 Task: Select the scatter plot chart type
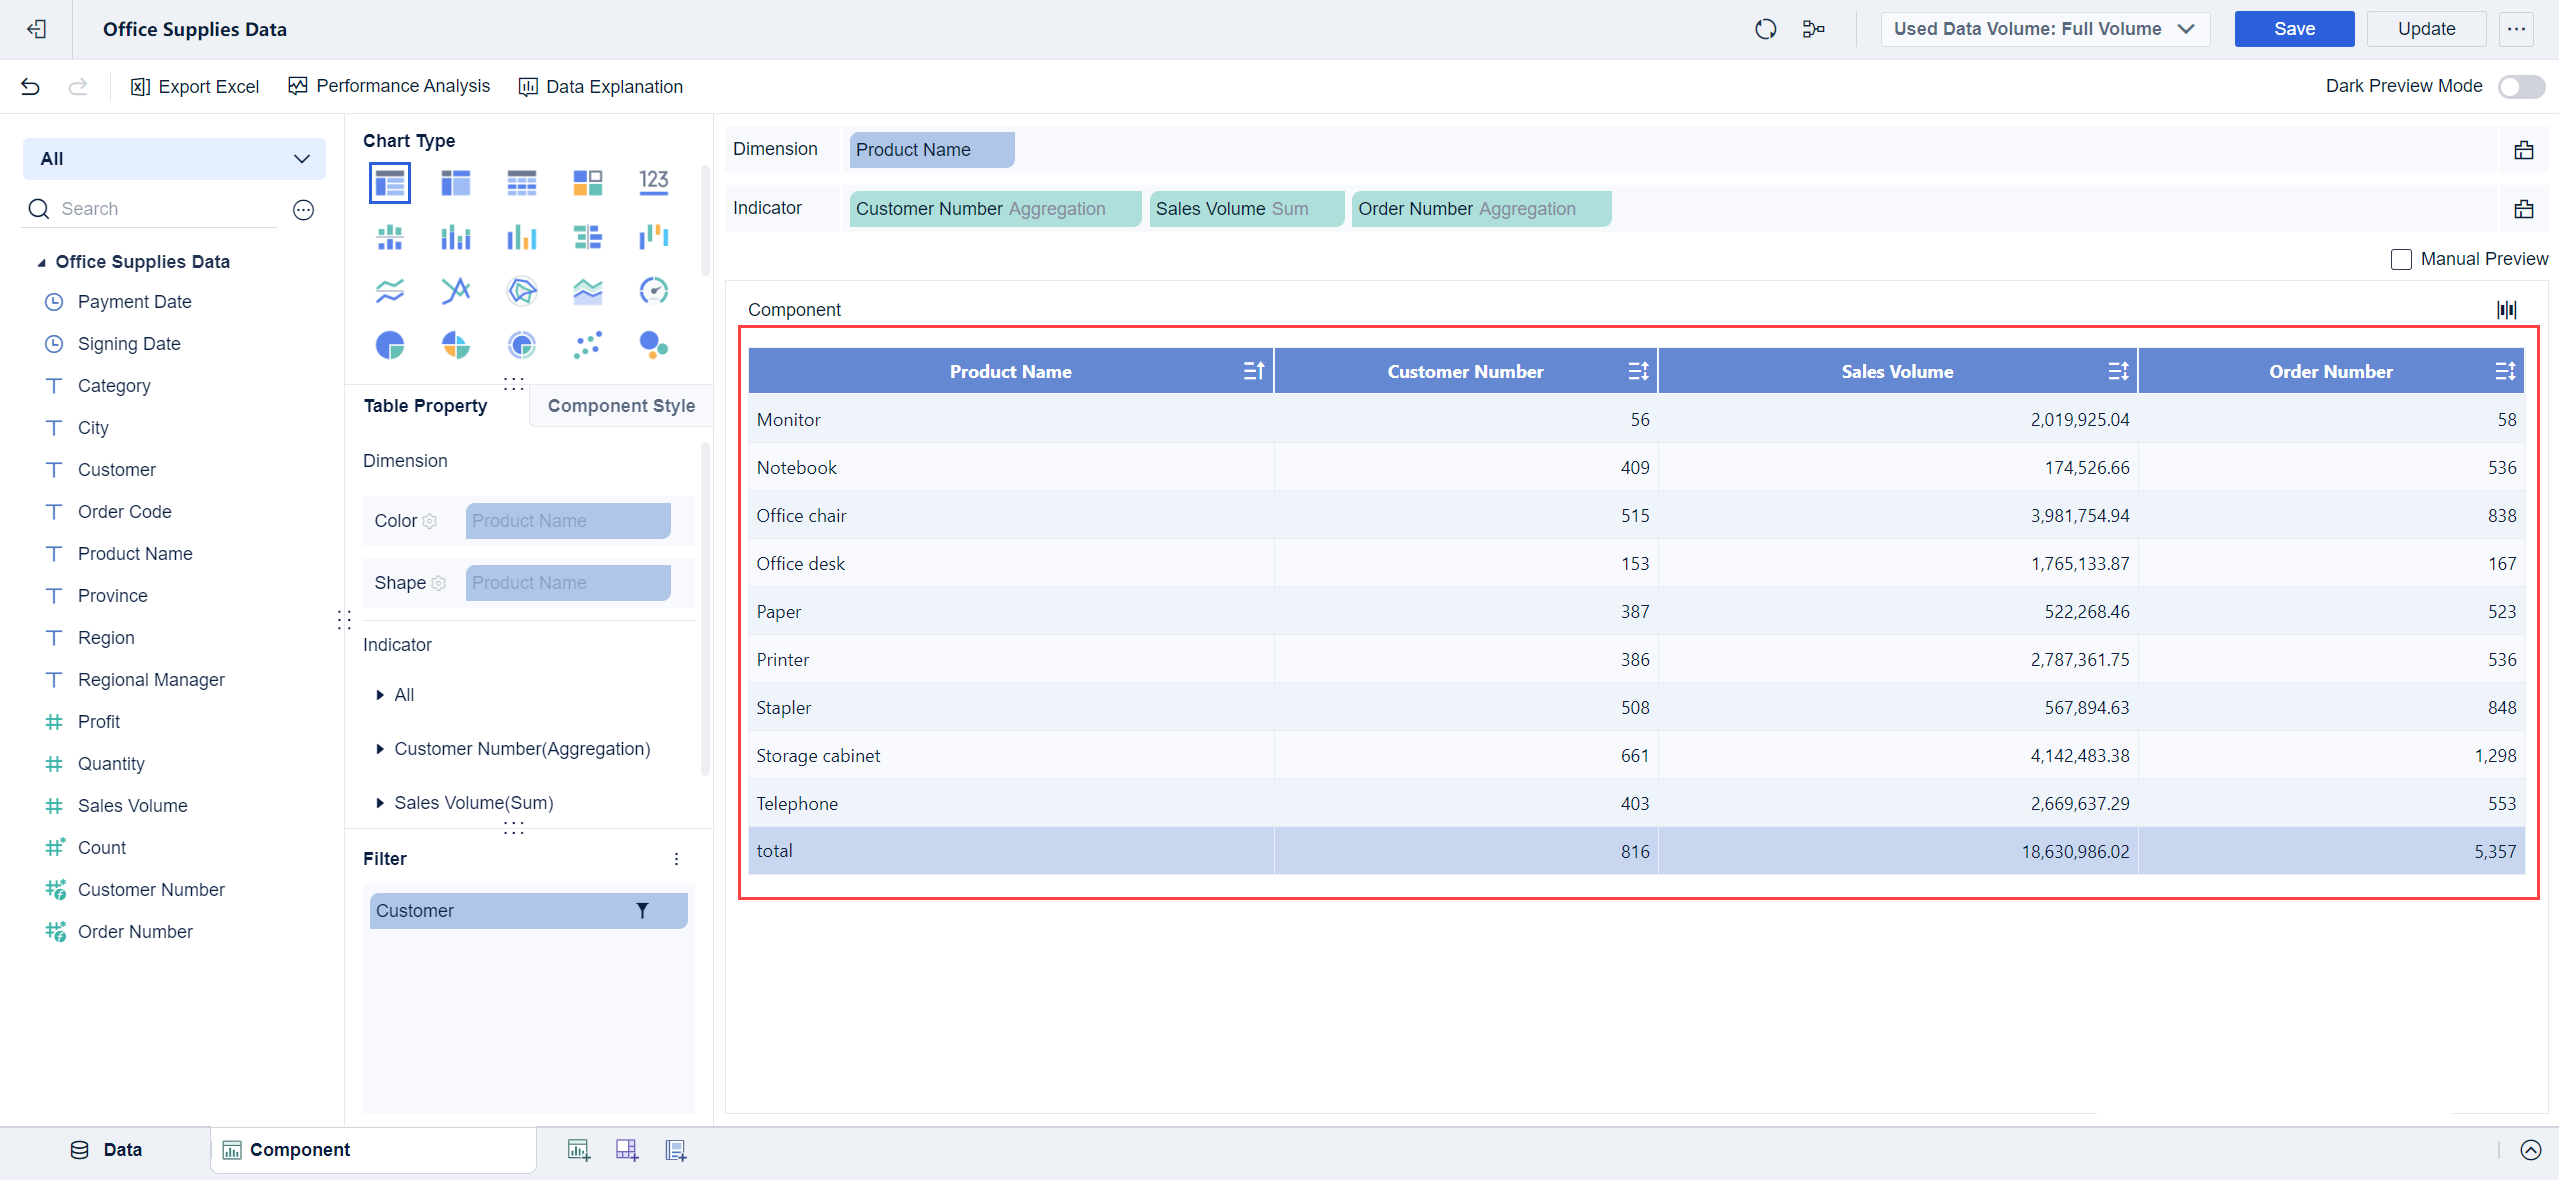pos(588,345)
